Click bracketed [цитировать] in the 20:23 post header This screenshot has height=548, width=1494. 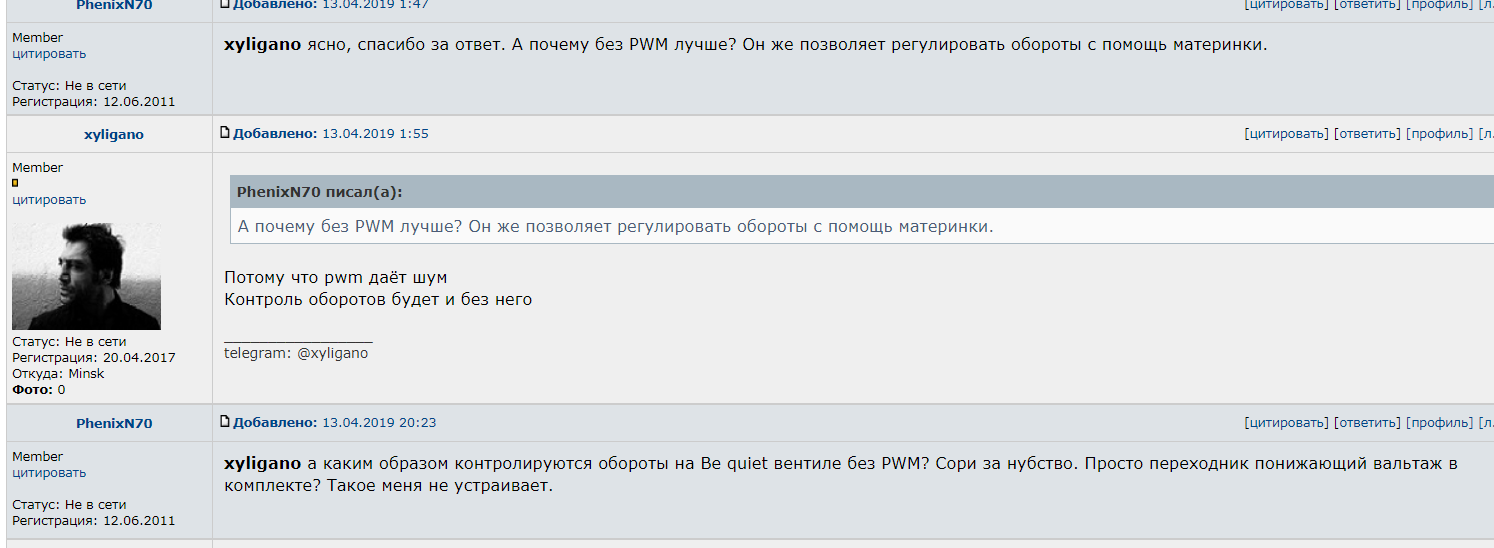(1286, 423)
